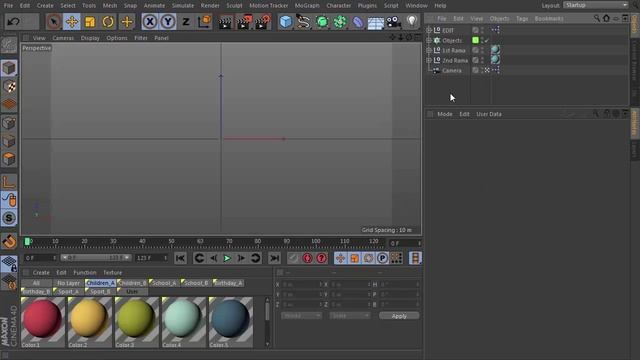Activate the Rotate tool
Image resolution: width=640 pixels, height=360 pixels.
(x=108, y=22)
